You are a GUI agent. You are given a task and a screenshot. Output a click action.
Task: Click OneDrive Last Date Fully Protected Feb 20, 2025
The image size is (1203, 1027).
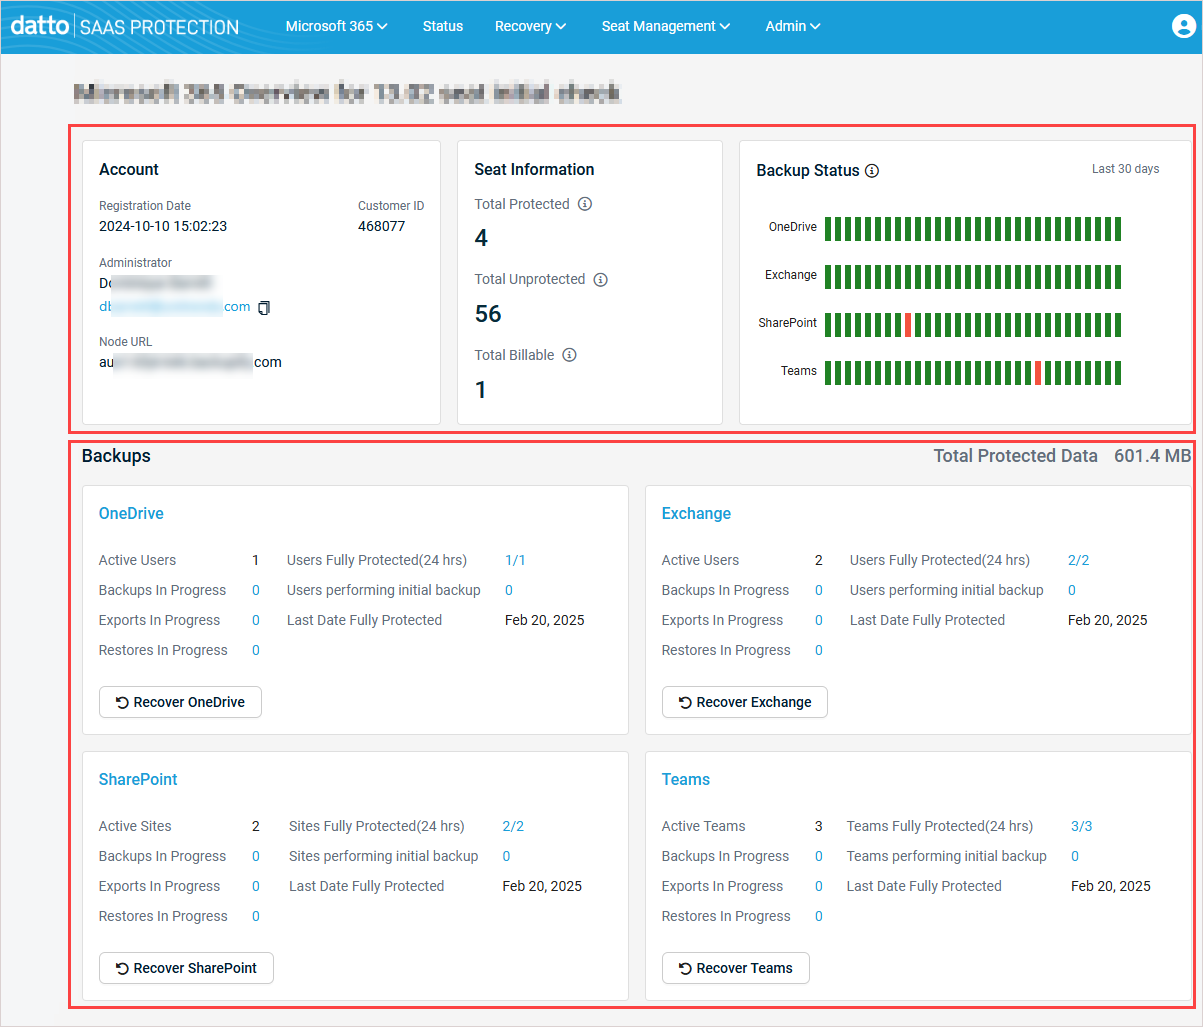(545, 620)
